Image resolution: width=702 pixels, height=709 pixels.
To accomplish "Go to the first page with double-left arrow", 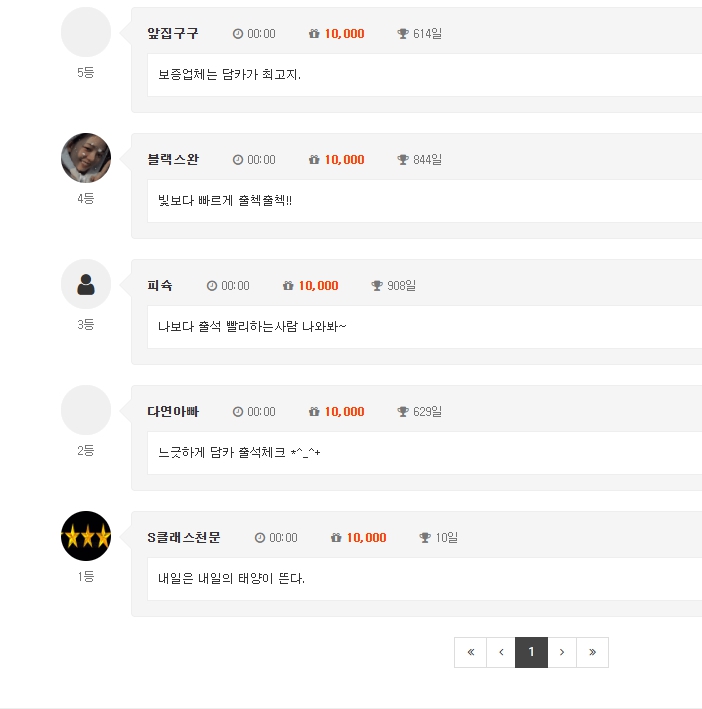I will tap(470, 652).
